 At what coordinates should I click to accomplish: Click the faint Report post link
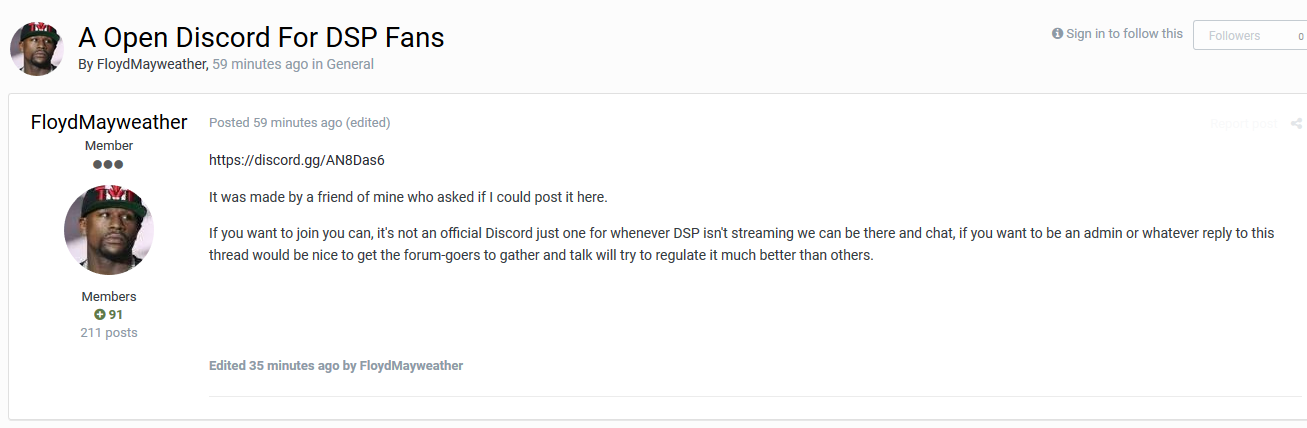pyautogui.click(x=1243, y=124)
